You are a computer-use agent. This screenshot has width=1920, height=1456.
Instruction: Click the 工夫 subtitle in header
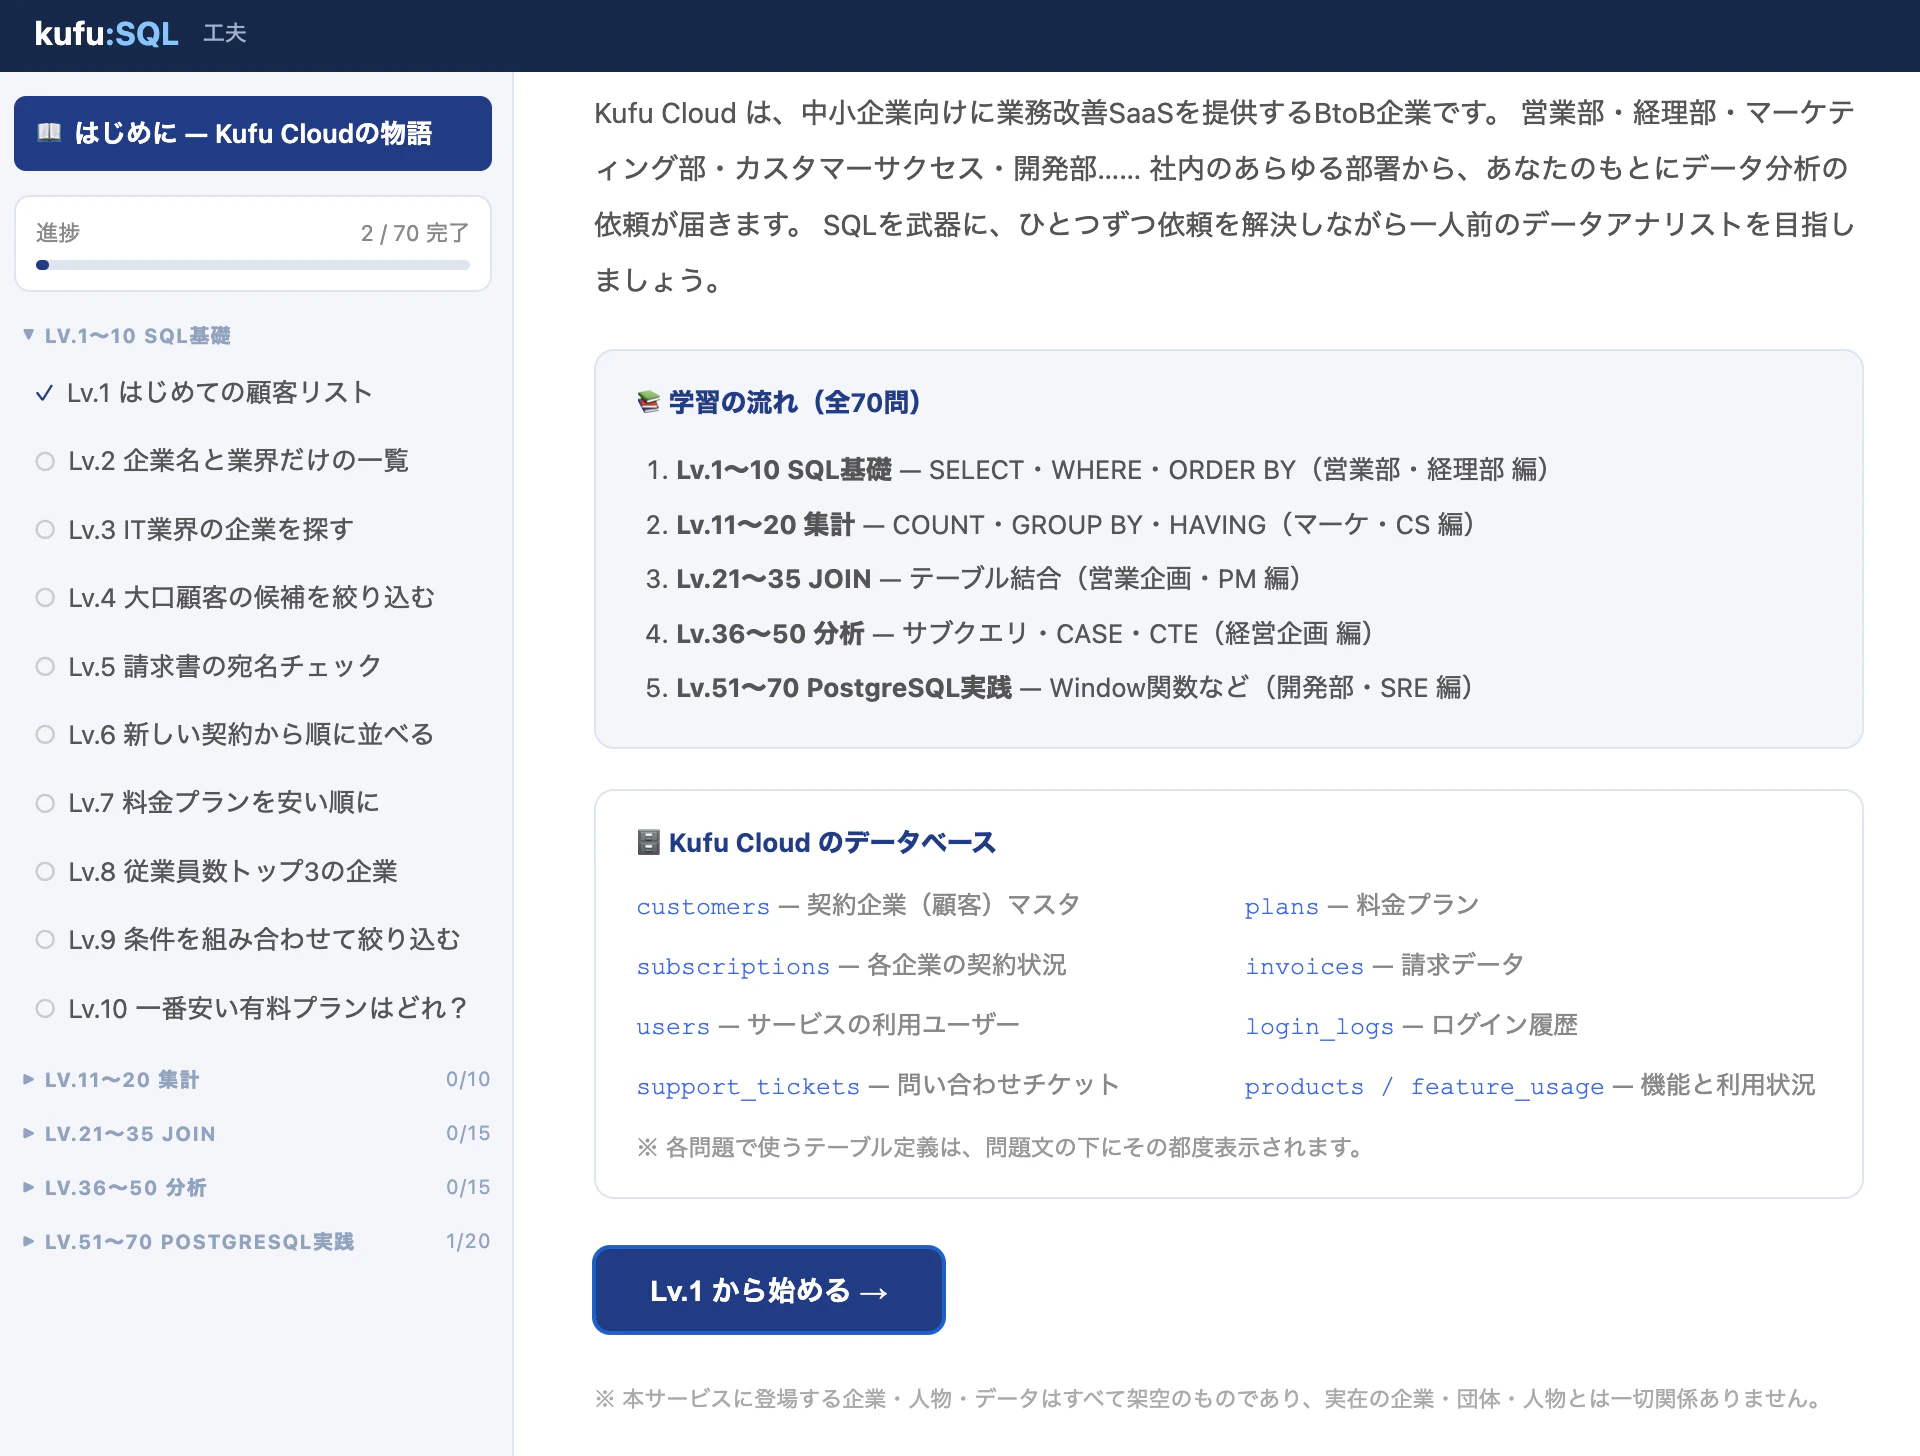(225, 34)
